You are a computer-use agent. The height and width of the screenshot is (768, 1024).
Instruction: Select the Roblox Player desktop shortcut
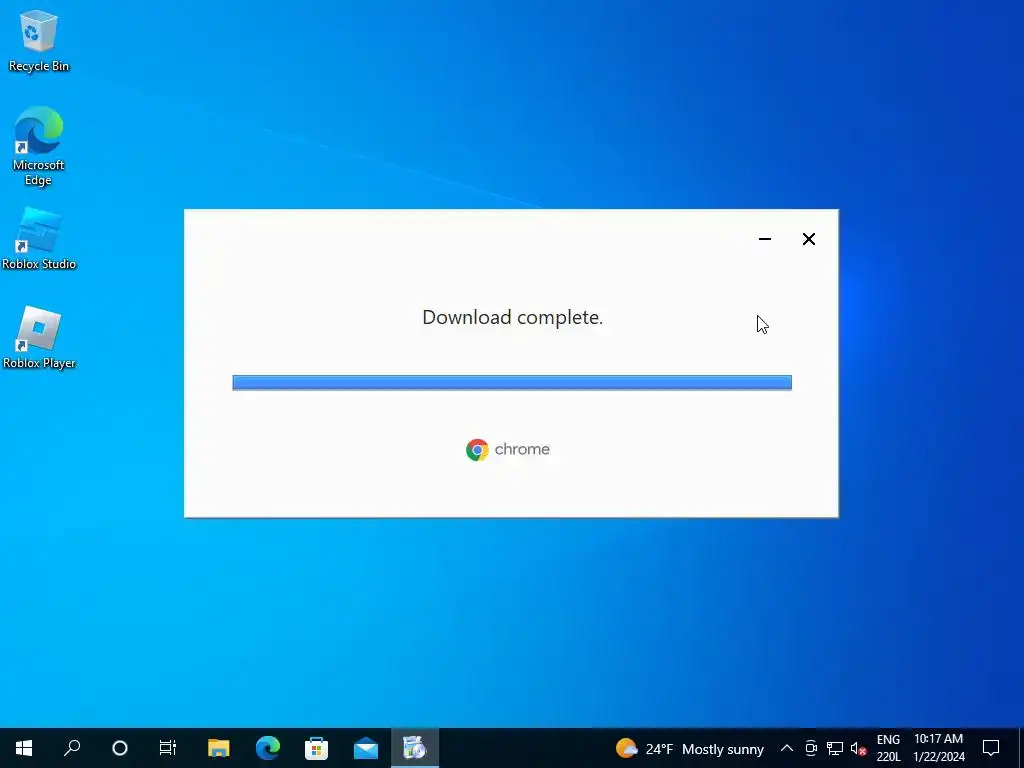click(39, 338)
